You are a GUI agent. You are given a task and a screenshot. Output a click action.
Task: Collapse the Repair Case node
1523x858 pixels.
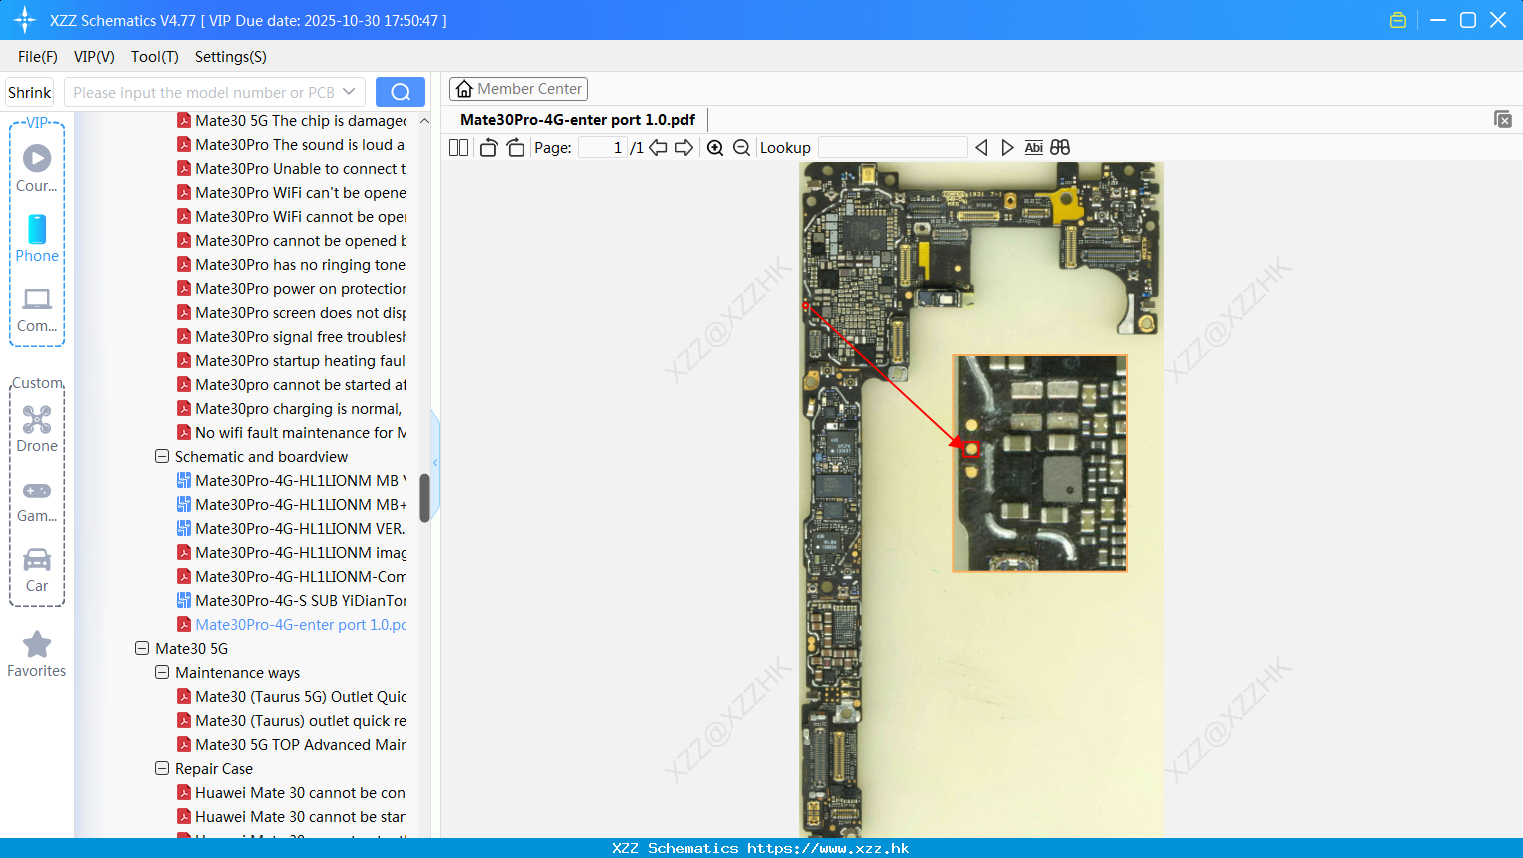pyautogui.click(x=162, y=769)
